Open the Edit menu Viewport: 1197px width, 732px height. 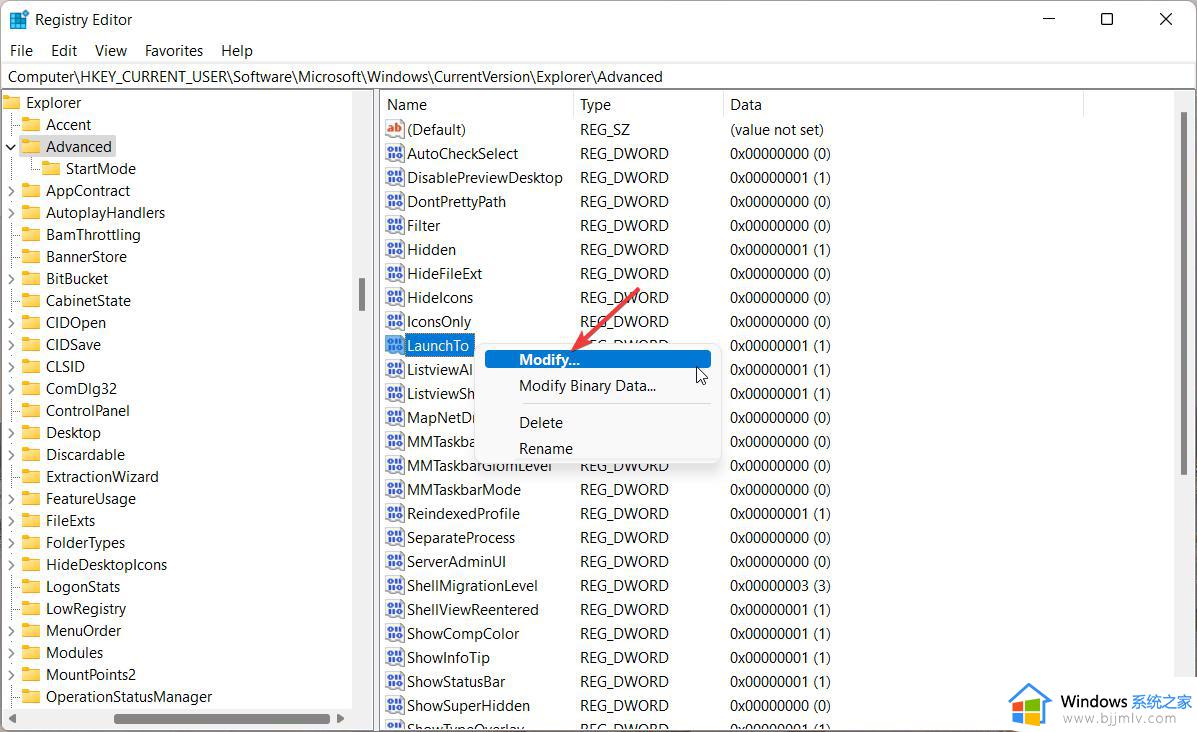click(64, 50)
